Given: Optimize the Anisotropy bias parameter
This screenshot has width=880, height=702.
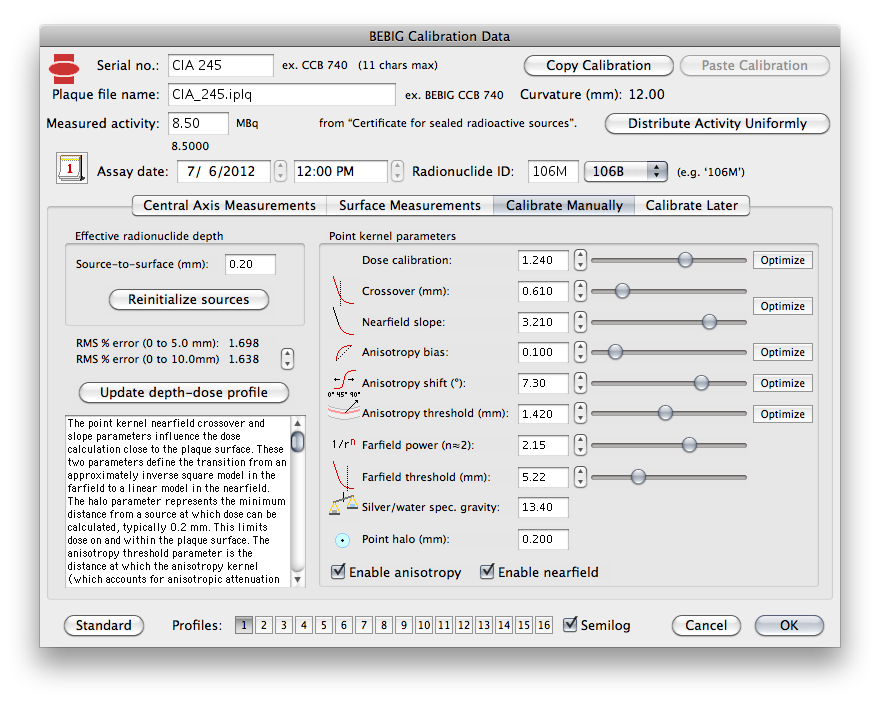Looking at the screenshot, I should click(x=782, y=352).
